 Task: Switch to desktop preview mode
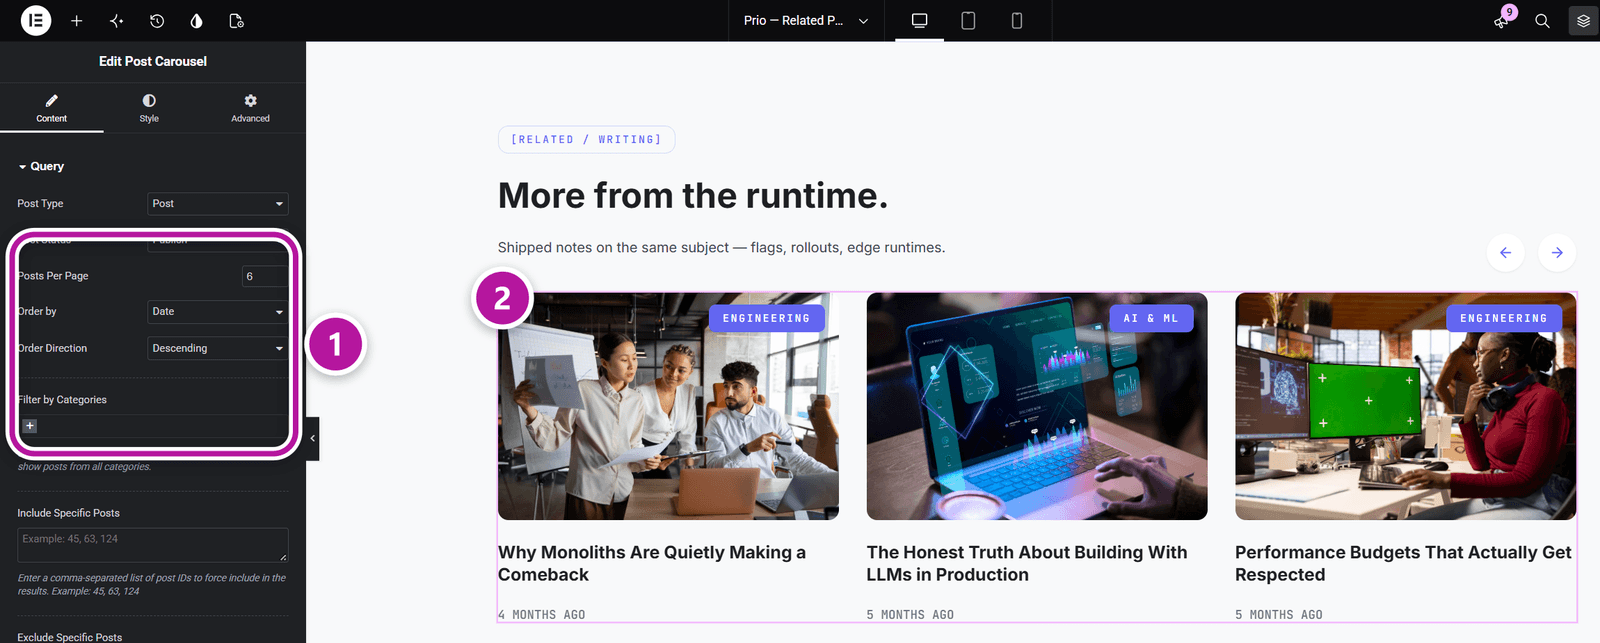coord(920,20)
